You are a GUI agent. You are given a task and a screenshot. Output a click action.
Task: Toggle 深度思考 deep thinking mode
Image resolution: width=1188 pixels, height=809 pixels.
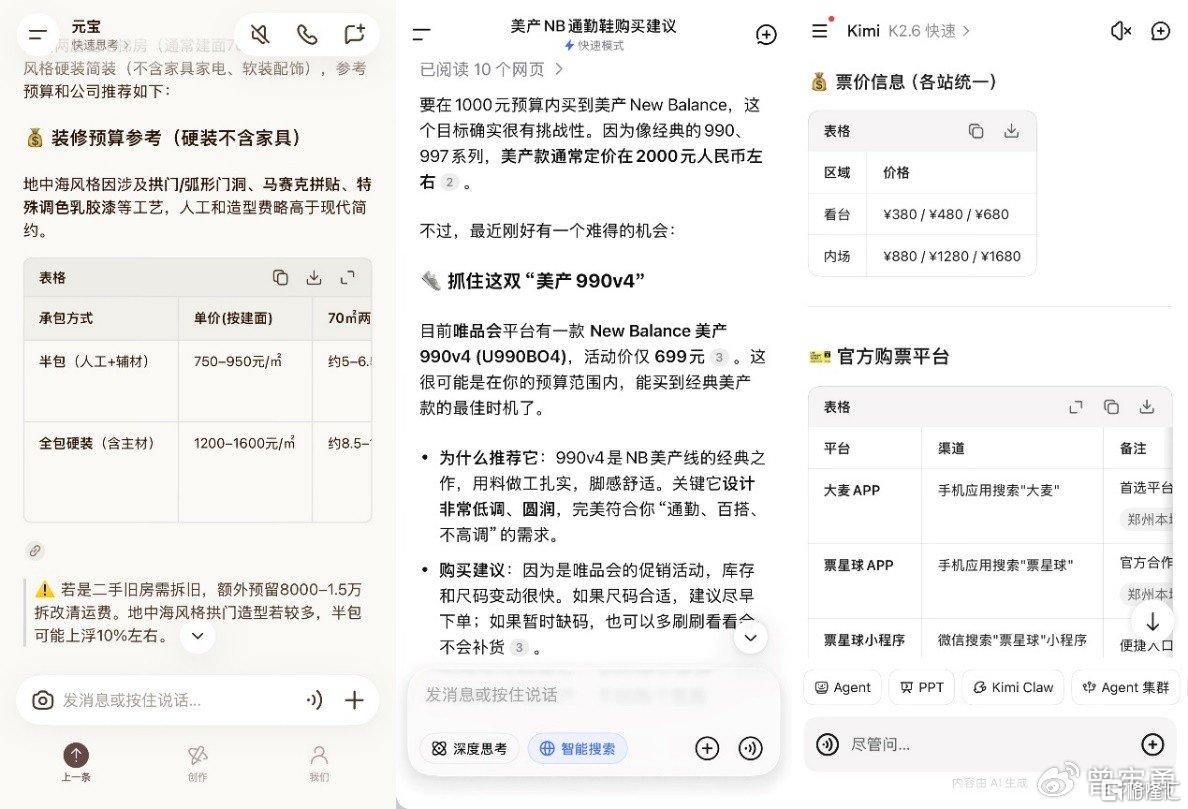tap(470, 748)
